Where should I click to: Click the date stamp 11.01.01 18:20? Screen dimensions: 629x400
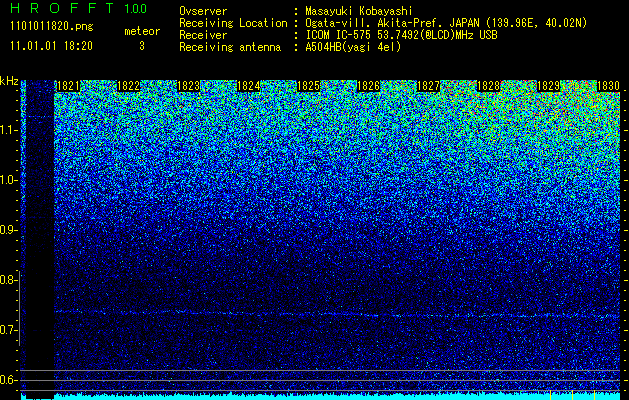51,46
